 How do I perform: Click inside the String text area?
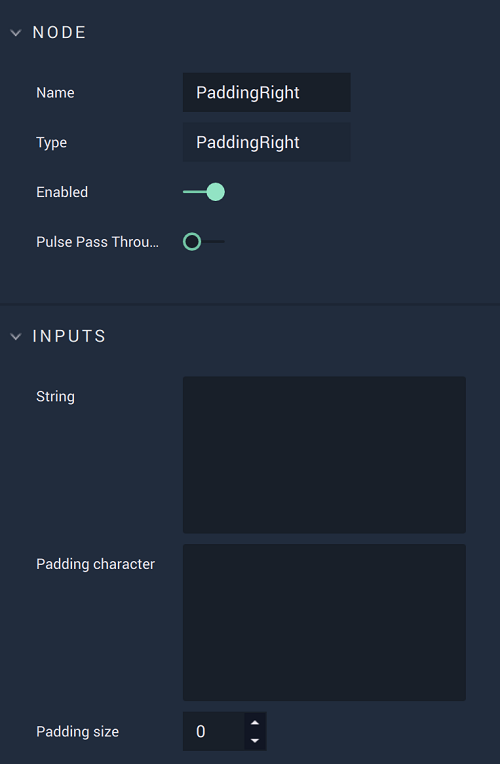click(x=324, y=455)
